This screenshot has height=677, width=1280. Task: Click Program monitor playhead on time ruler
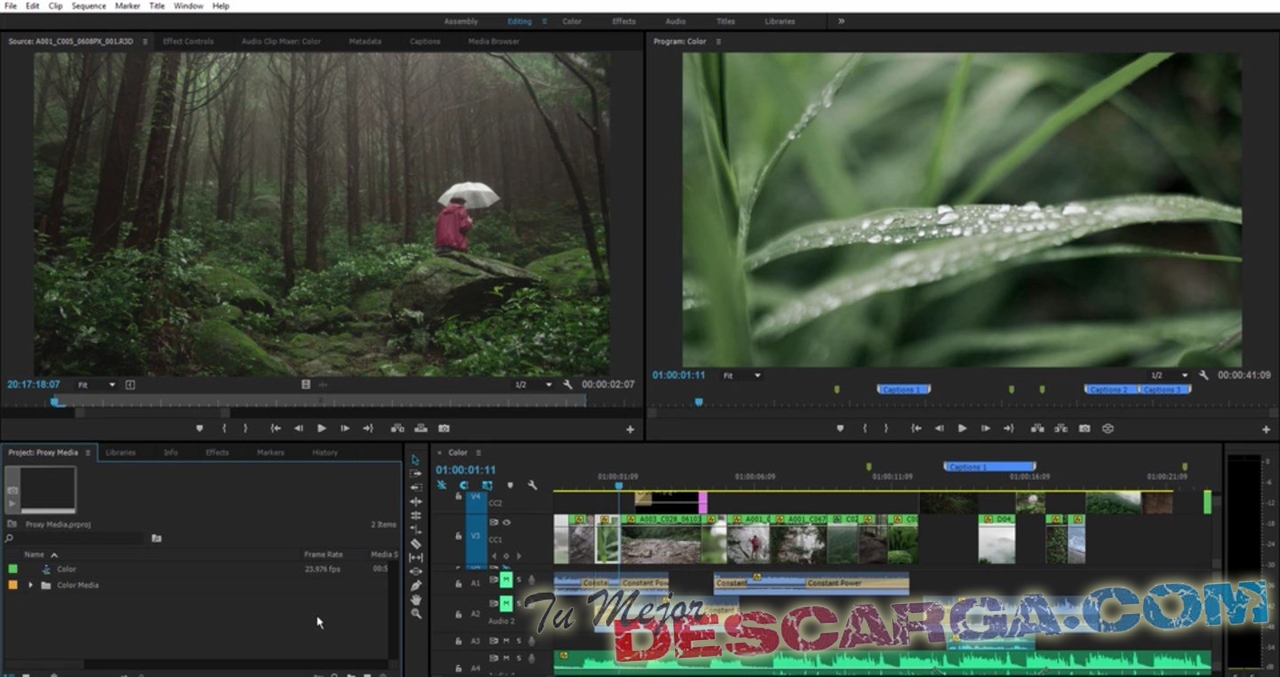(699, 402)
